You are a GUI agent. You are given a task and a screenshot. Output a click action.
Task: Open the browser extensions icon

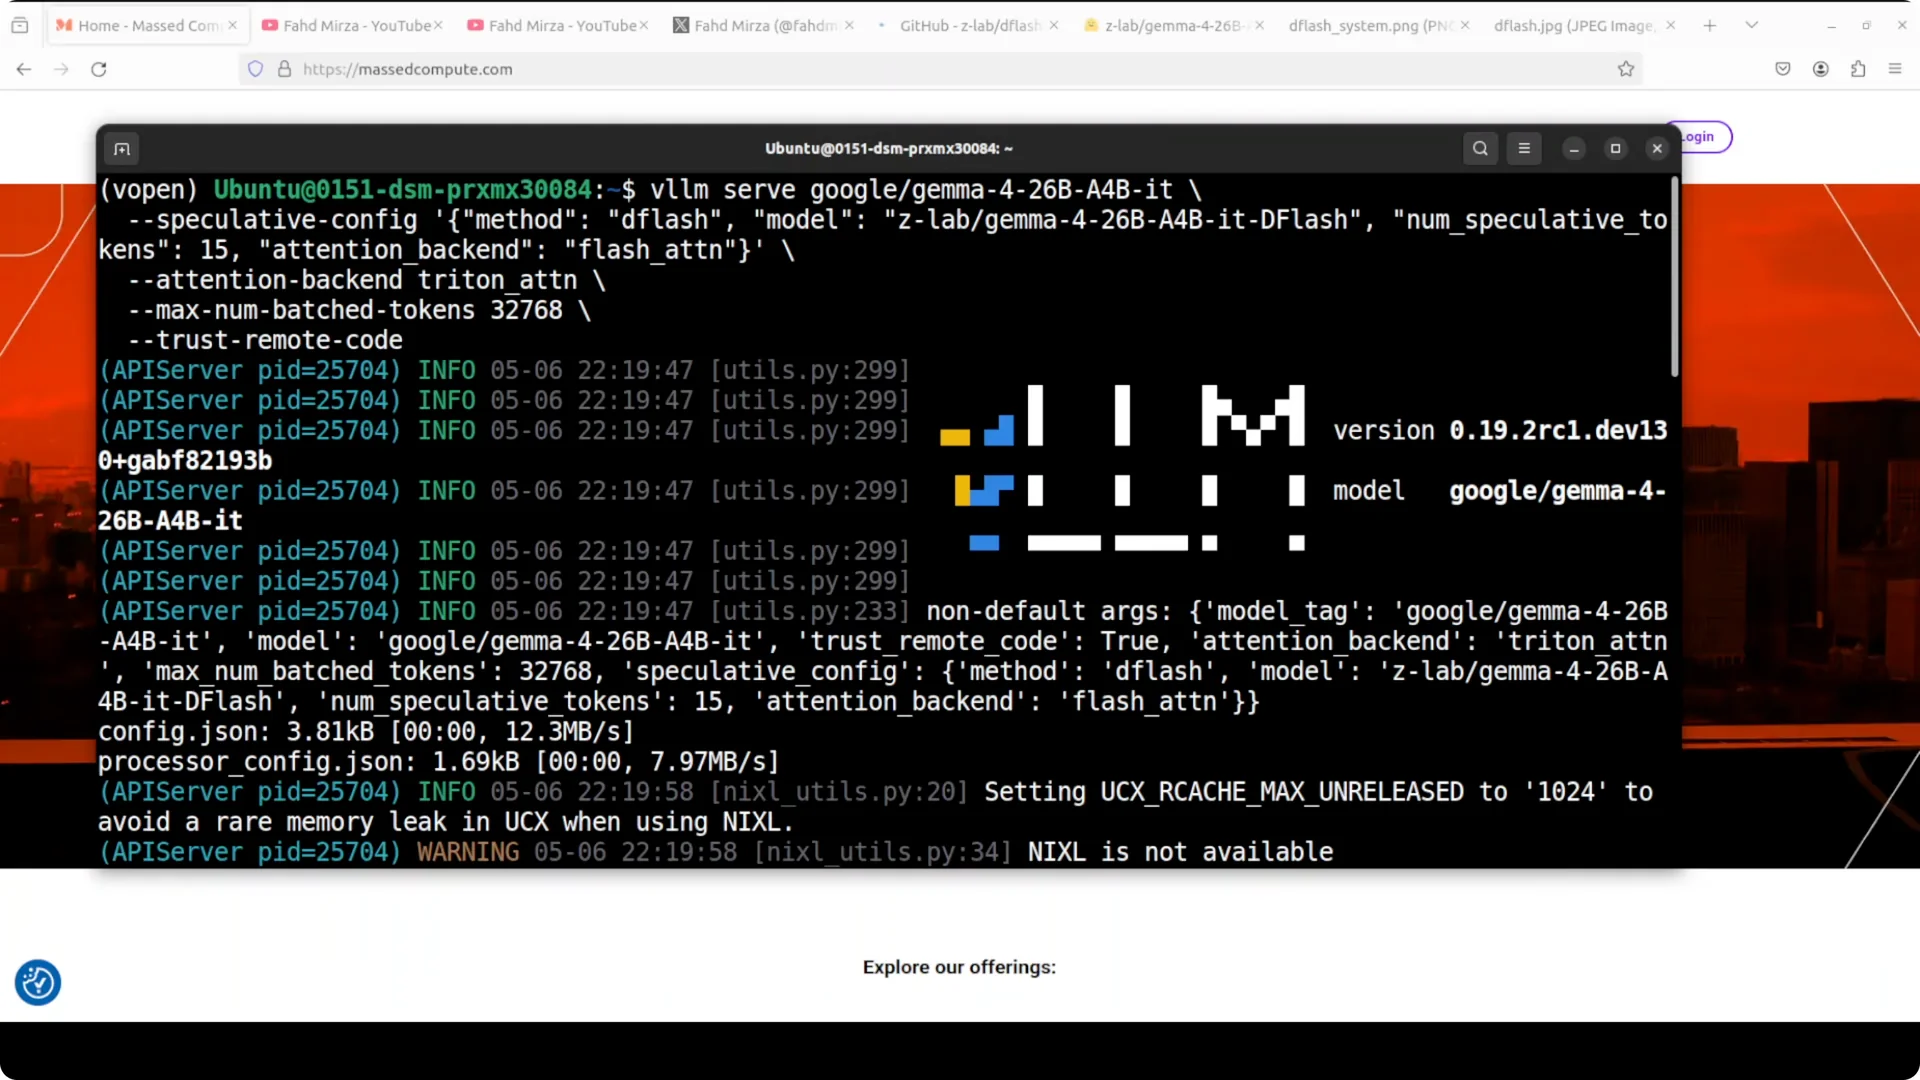pyautogui.click(x=1858, y=69)
